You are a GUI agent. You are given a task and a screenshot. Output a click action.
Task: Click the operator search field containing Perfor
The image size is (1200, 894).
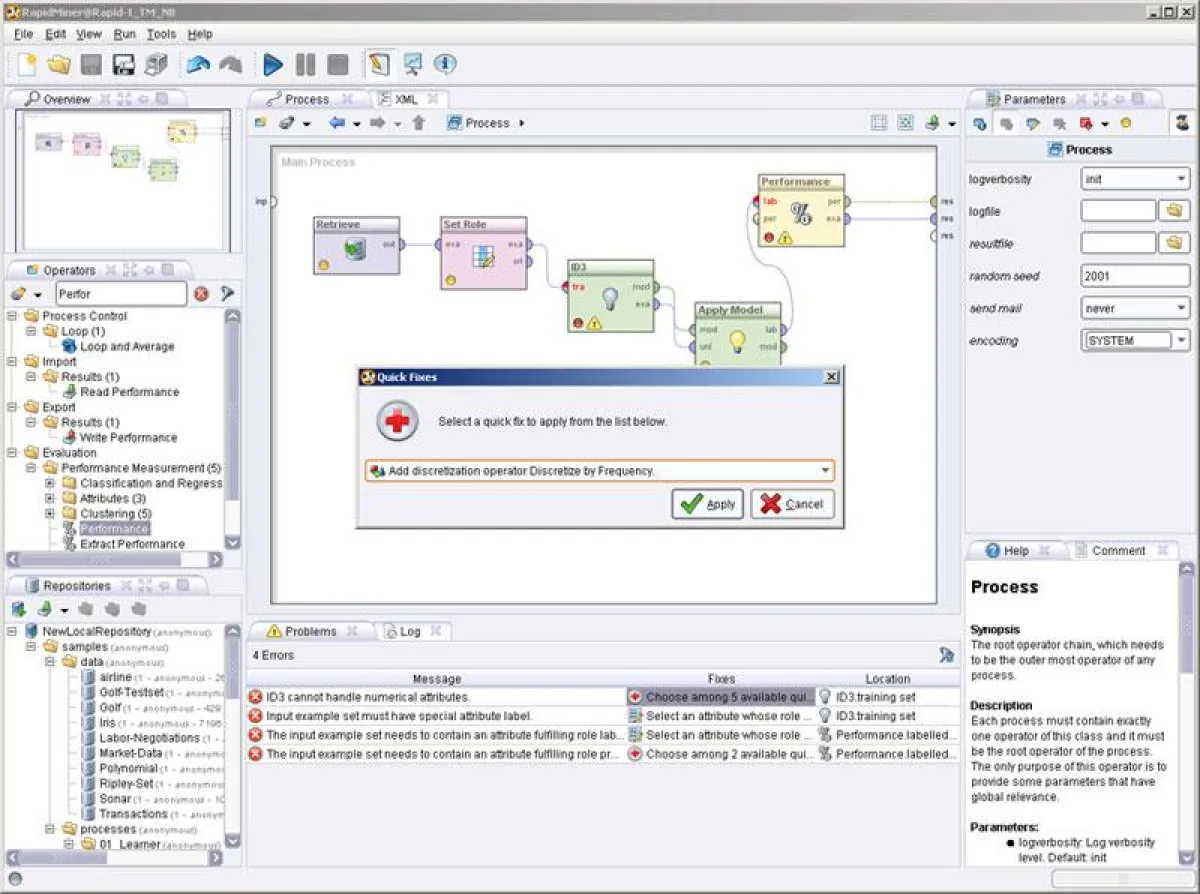pyautogui.click(x=120, y=293)
